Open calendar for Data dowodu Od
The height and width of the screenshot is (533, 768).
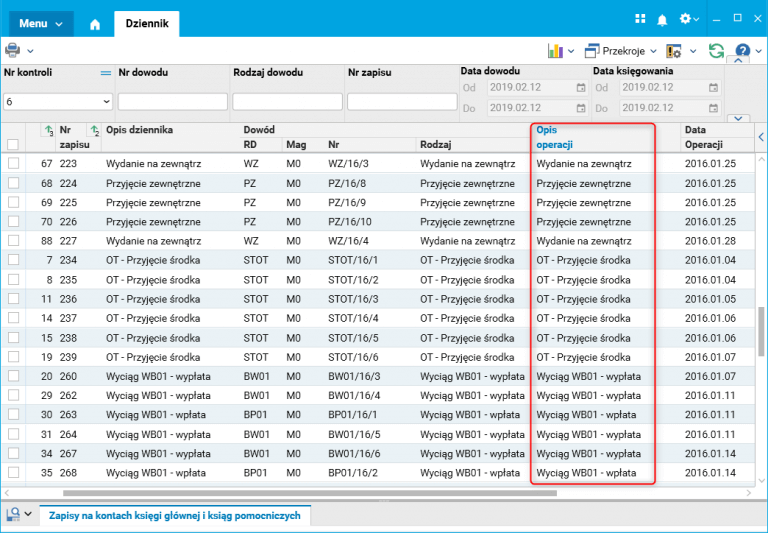point(581,88)
